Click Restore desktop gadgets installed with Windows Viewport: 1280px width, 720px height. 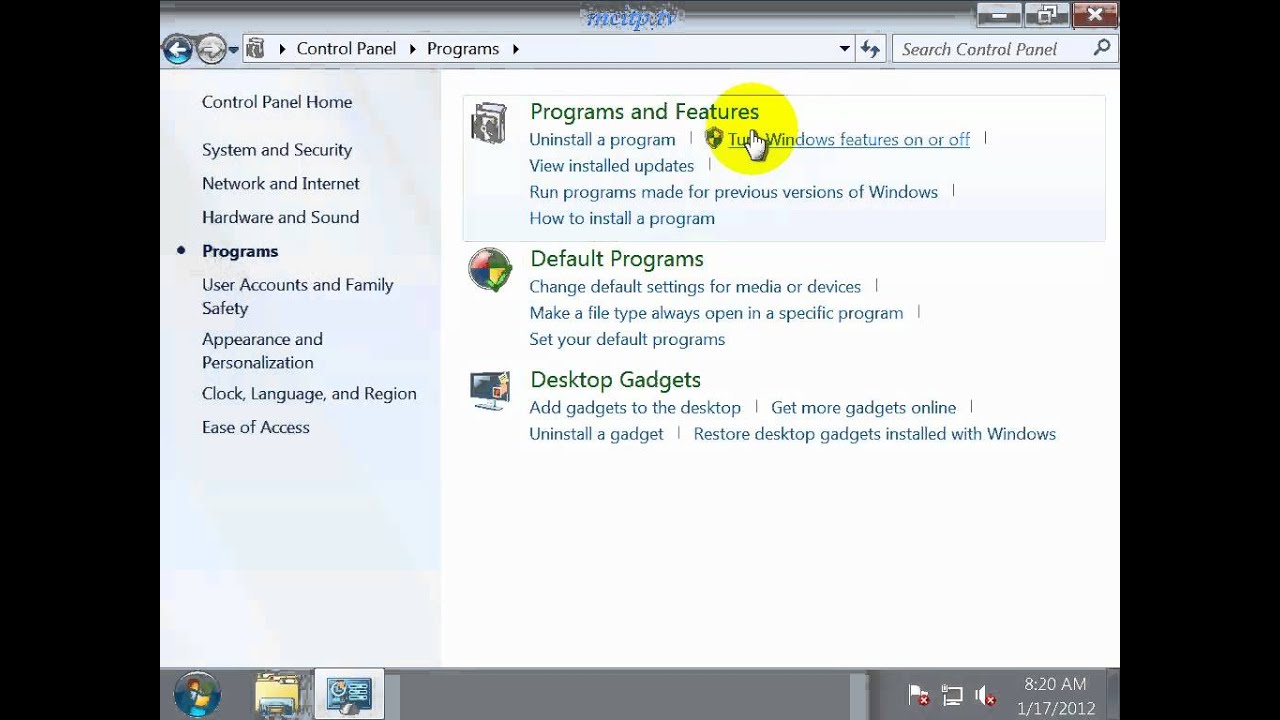[x=875, y=434]
